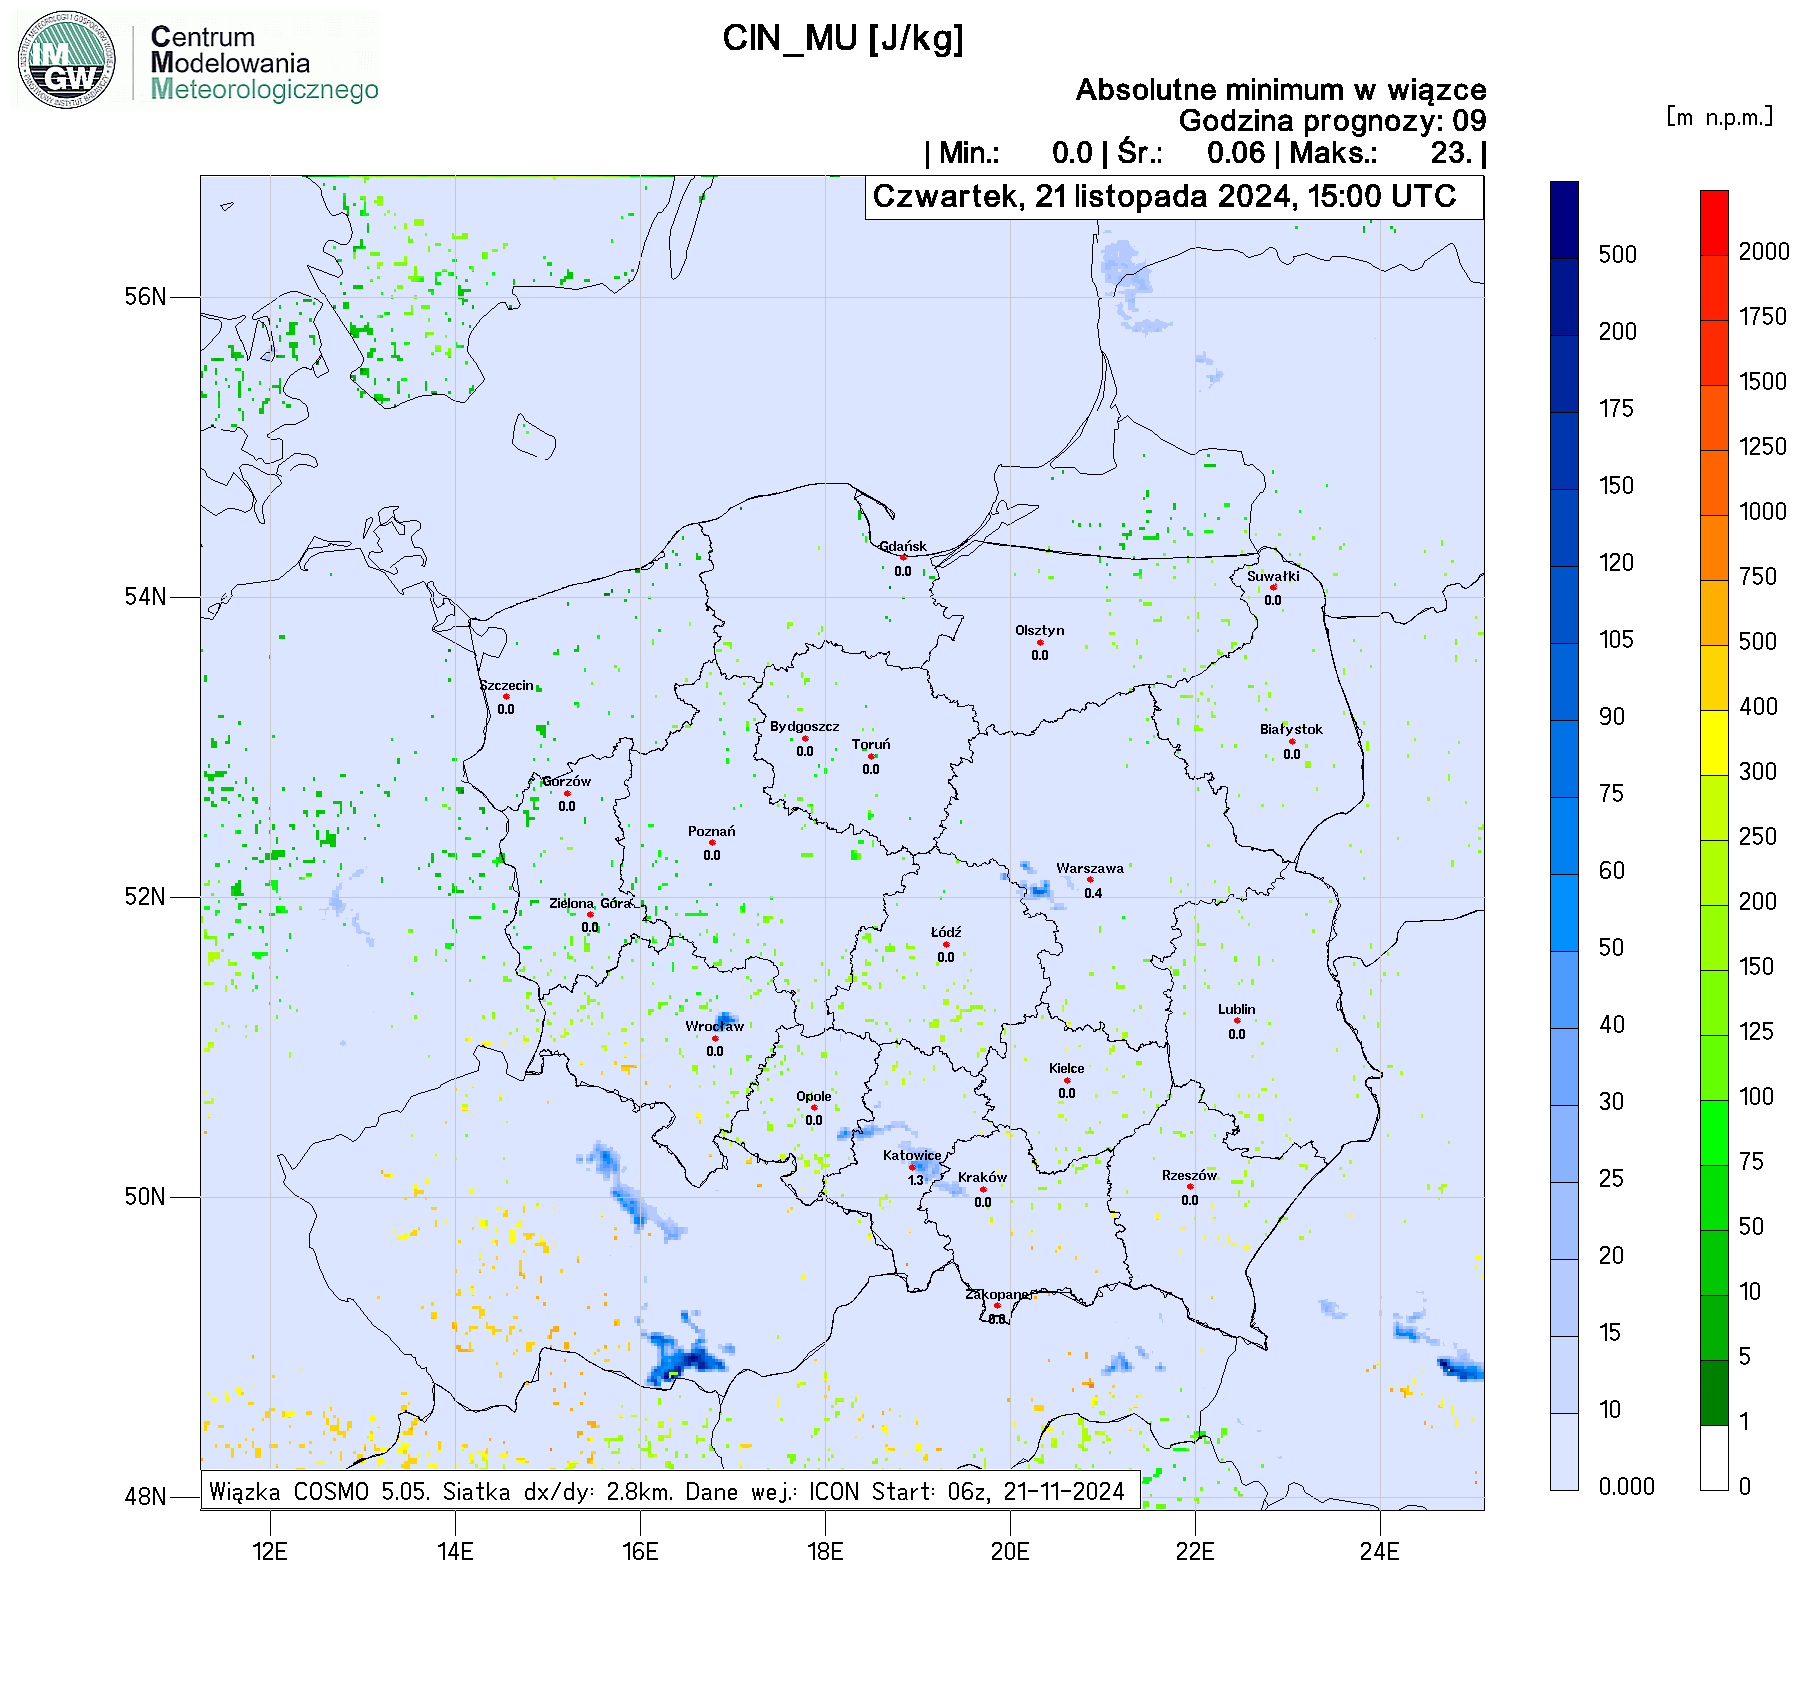Click the 1.3 value under Katowice
This screenshot has height=1700, width=1800.
pos(916,1180)
